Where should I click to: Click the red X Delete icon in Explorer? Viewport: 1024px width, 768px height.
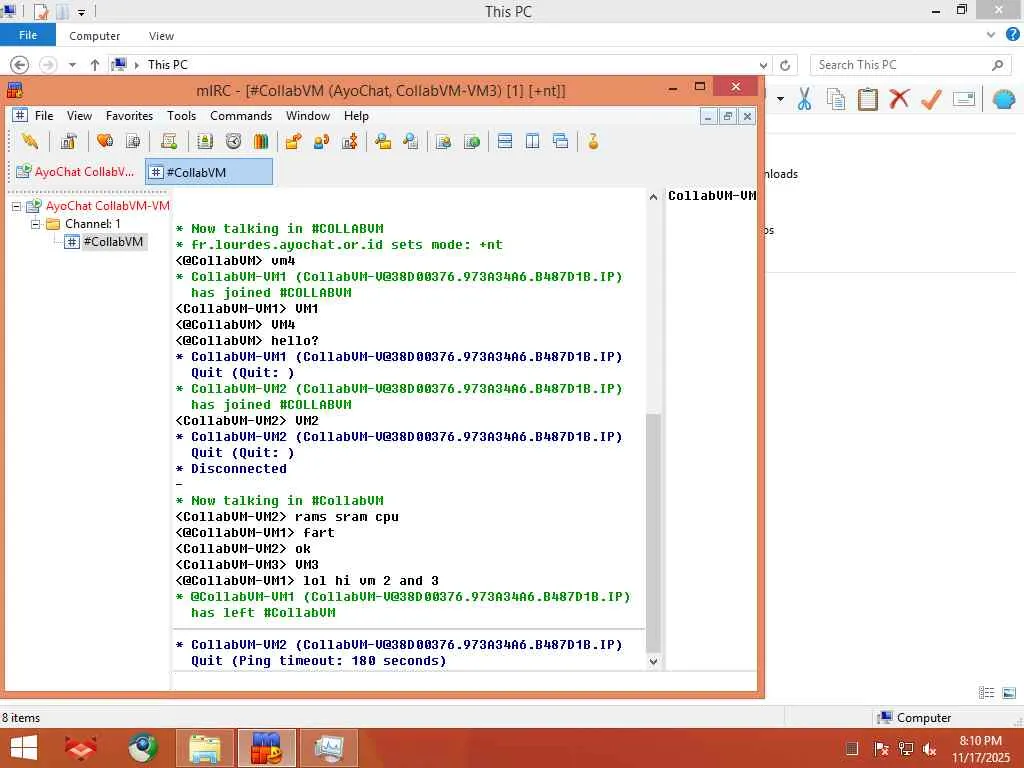[x=899, y=99]
